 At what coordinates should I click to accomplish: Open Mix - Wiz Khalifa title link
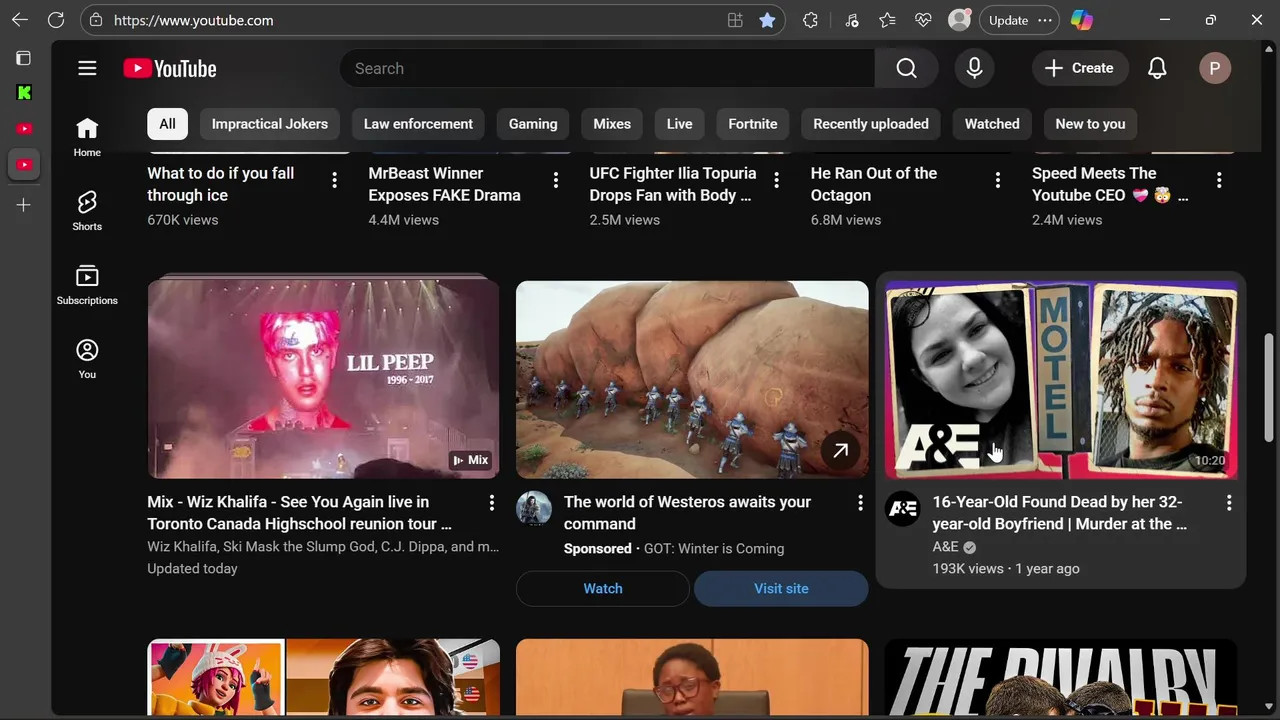(x=299, y=513)
